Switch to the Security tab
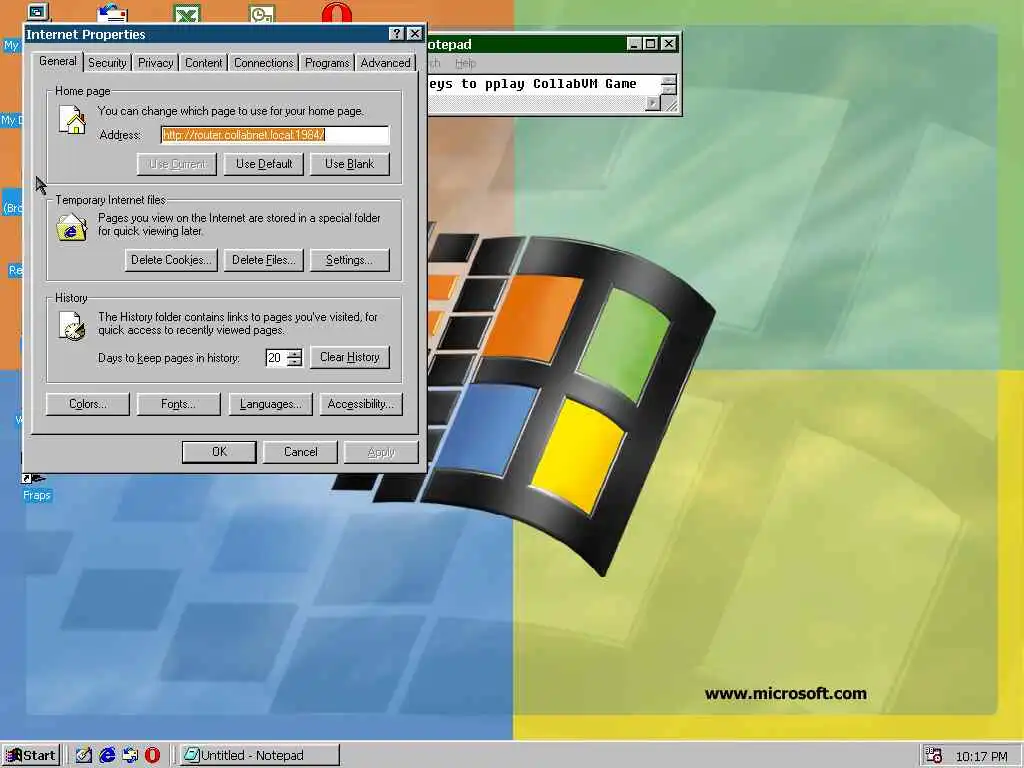This screenshot has height=768, width=1024. 107,63
